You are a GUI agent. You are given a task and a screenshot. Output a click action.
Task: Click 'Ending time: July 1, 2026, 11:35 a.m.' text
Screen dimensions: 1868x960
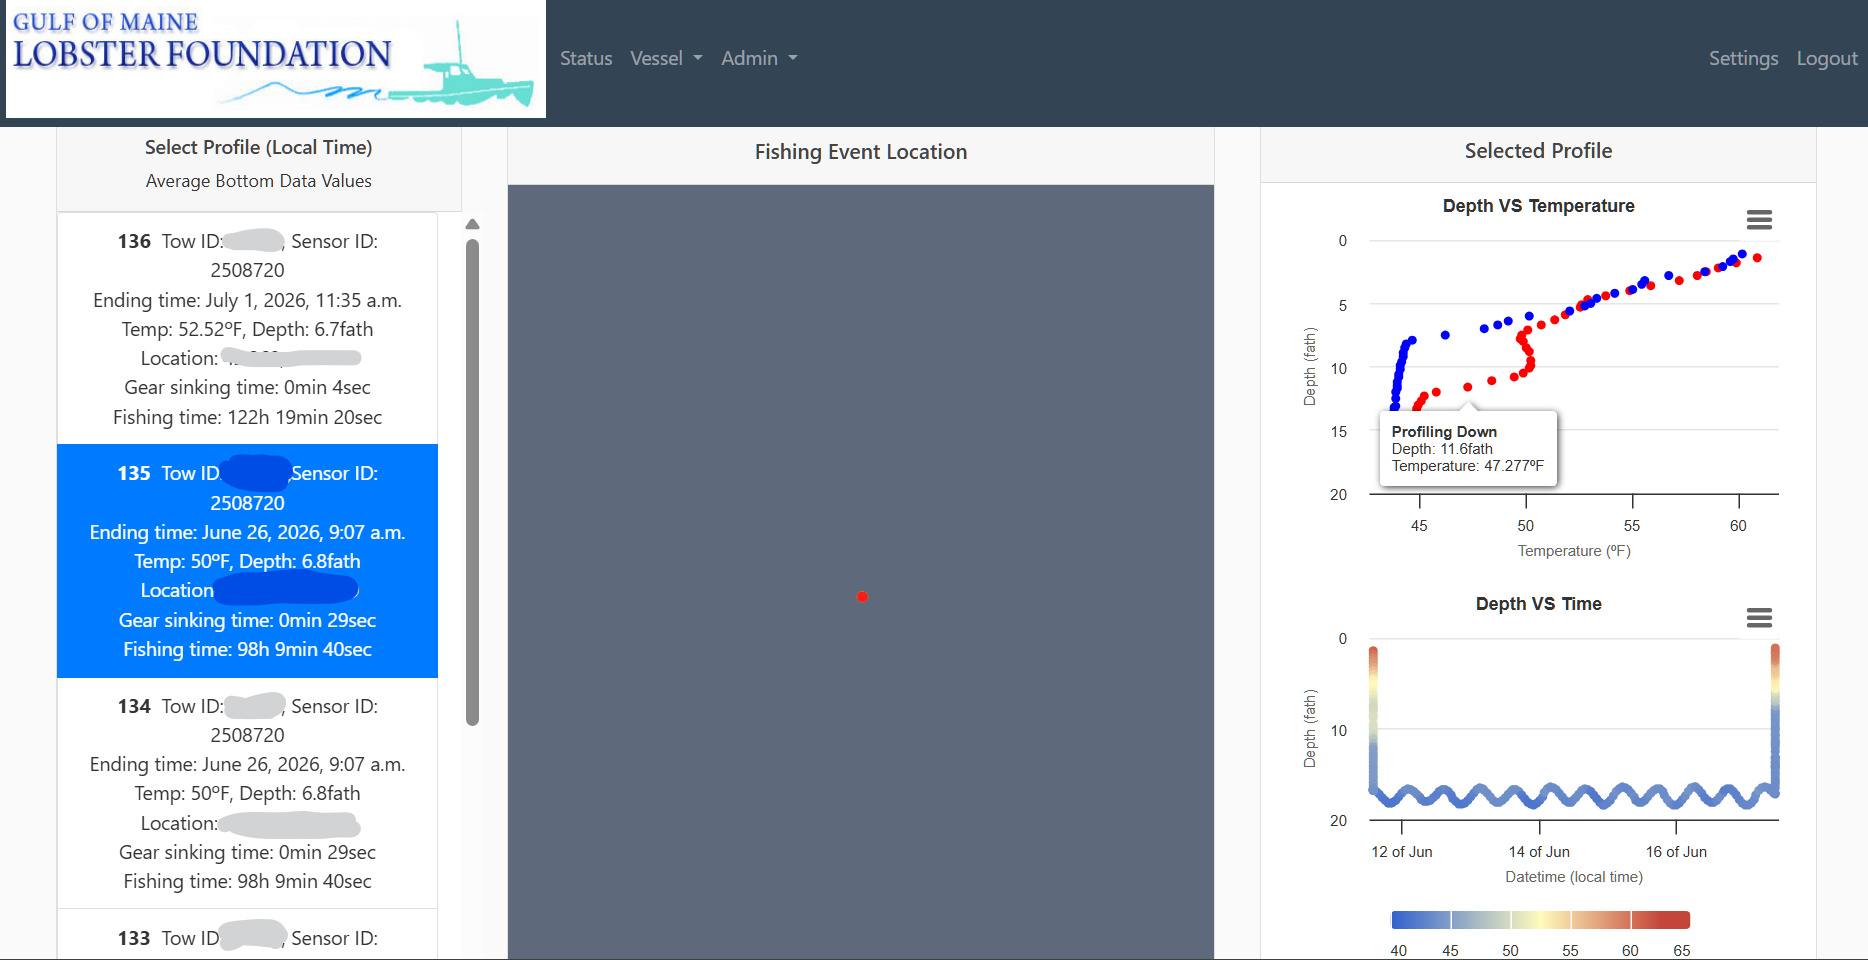pos(247,300)
